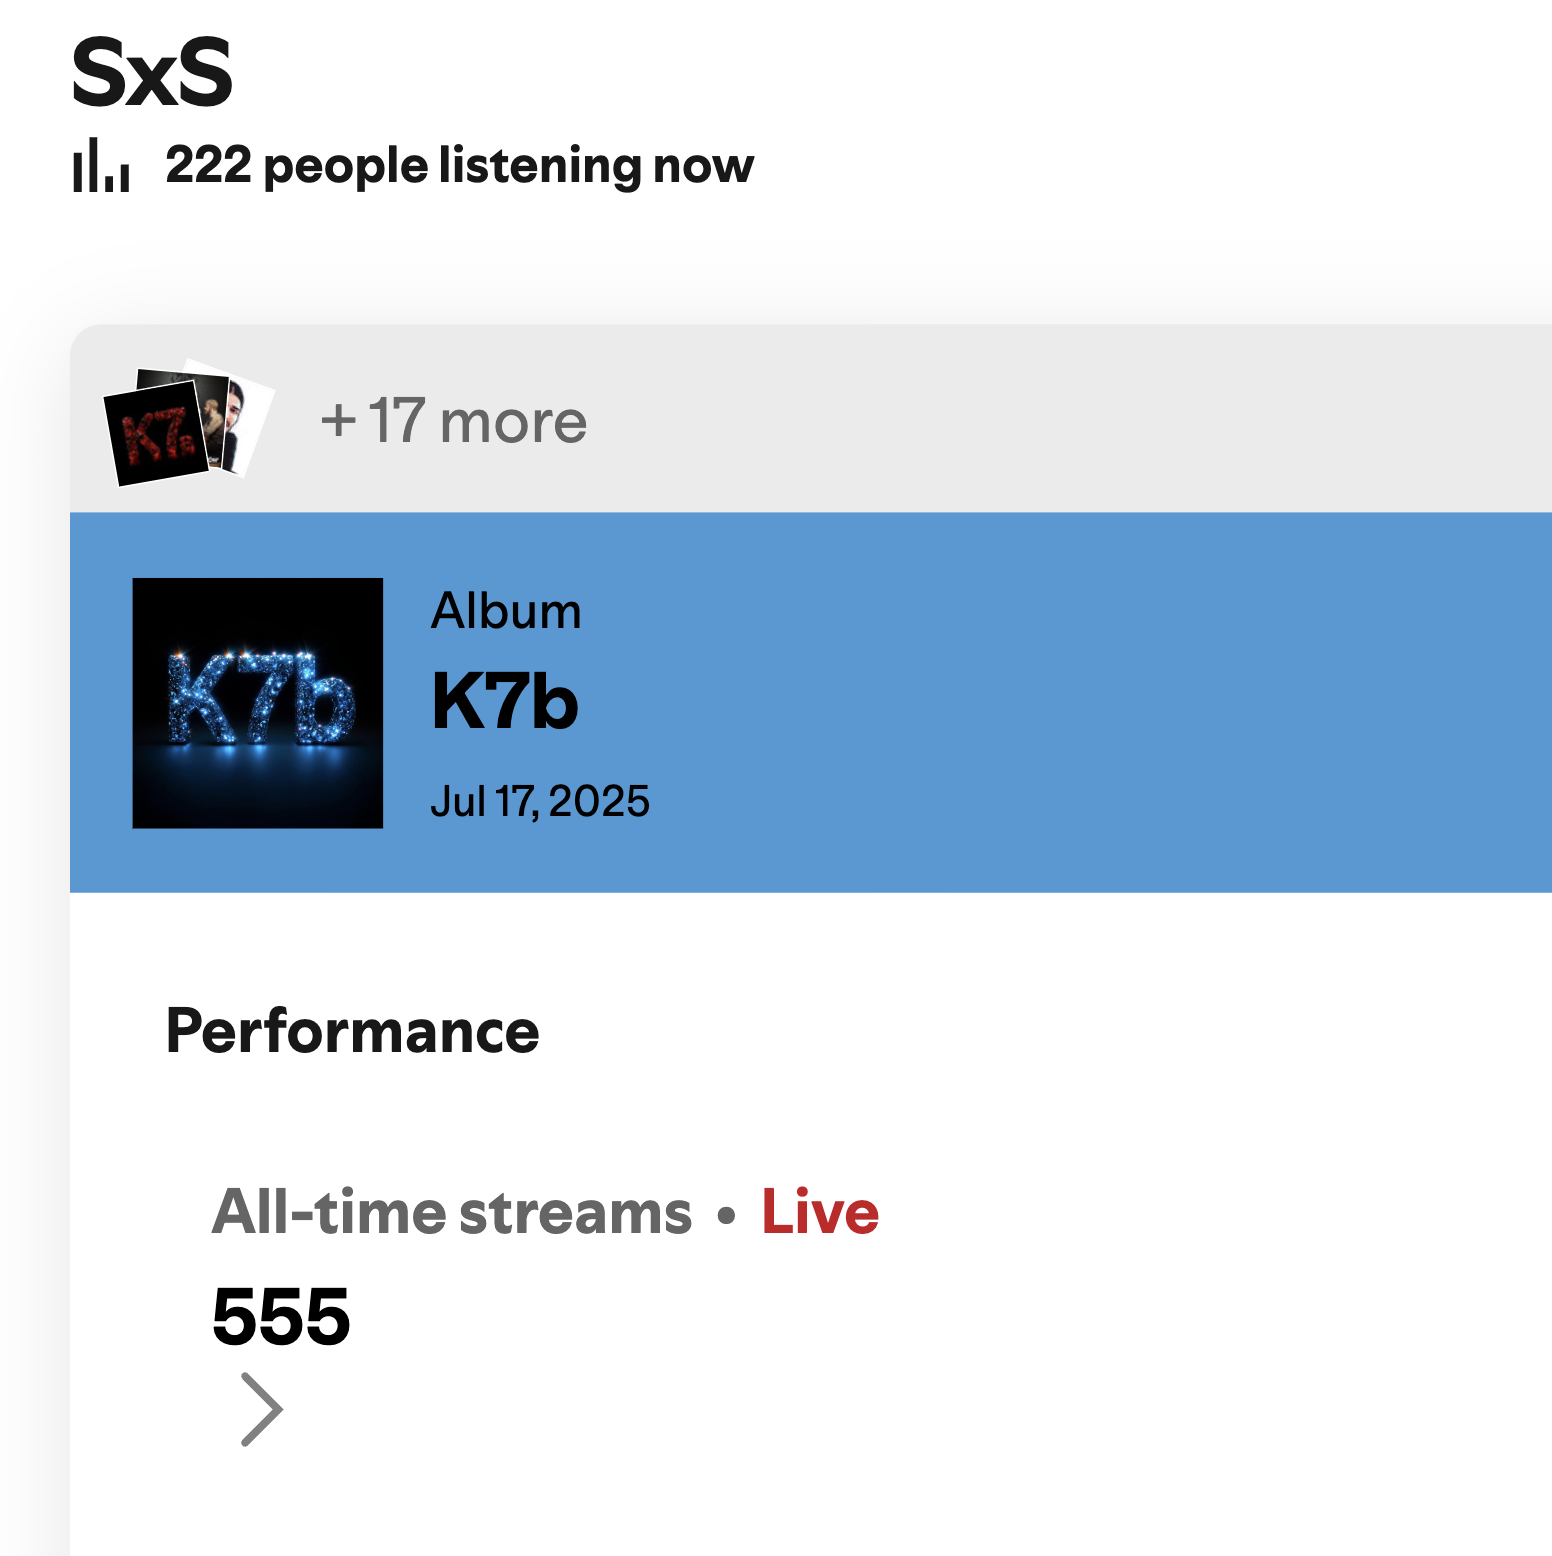Click the 222 people listening now text
This screenshot has width=1552, height=1556.
459,166
